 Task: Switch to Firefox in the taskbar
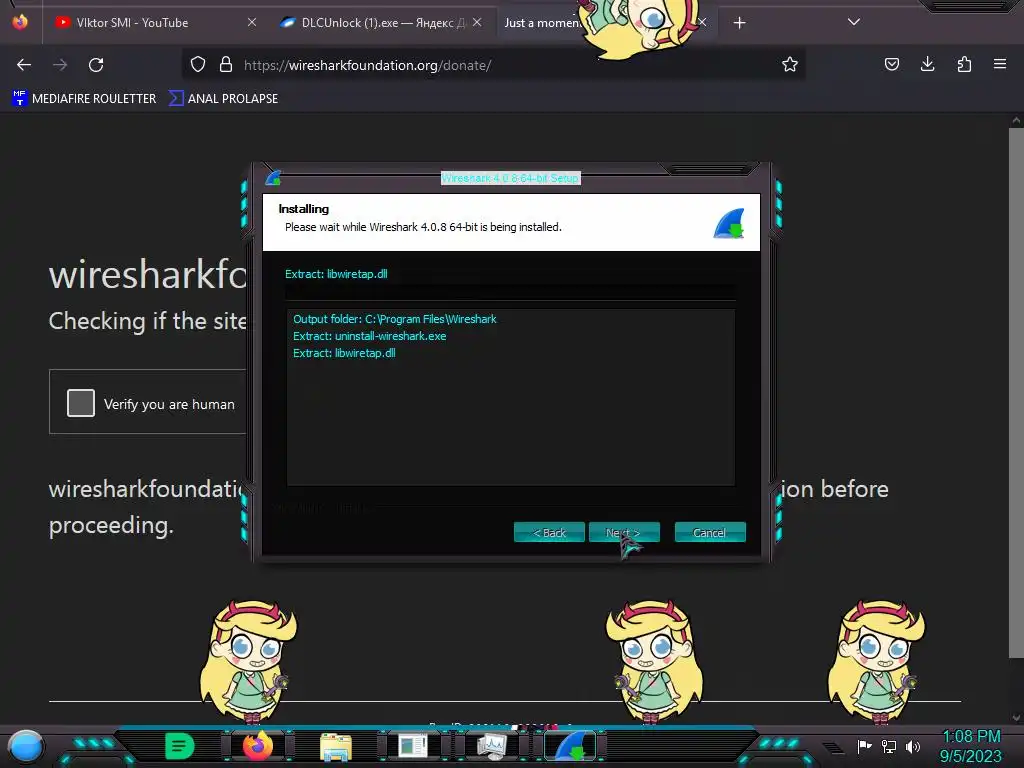coord(258,746)
